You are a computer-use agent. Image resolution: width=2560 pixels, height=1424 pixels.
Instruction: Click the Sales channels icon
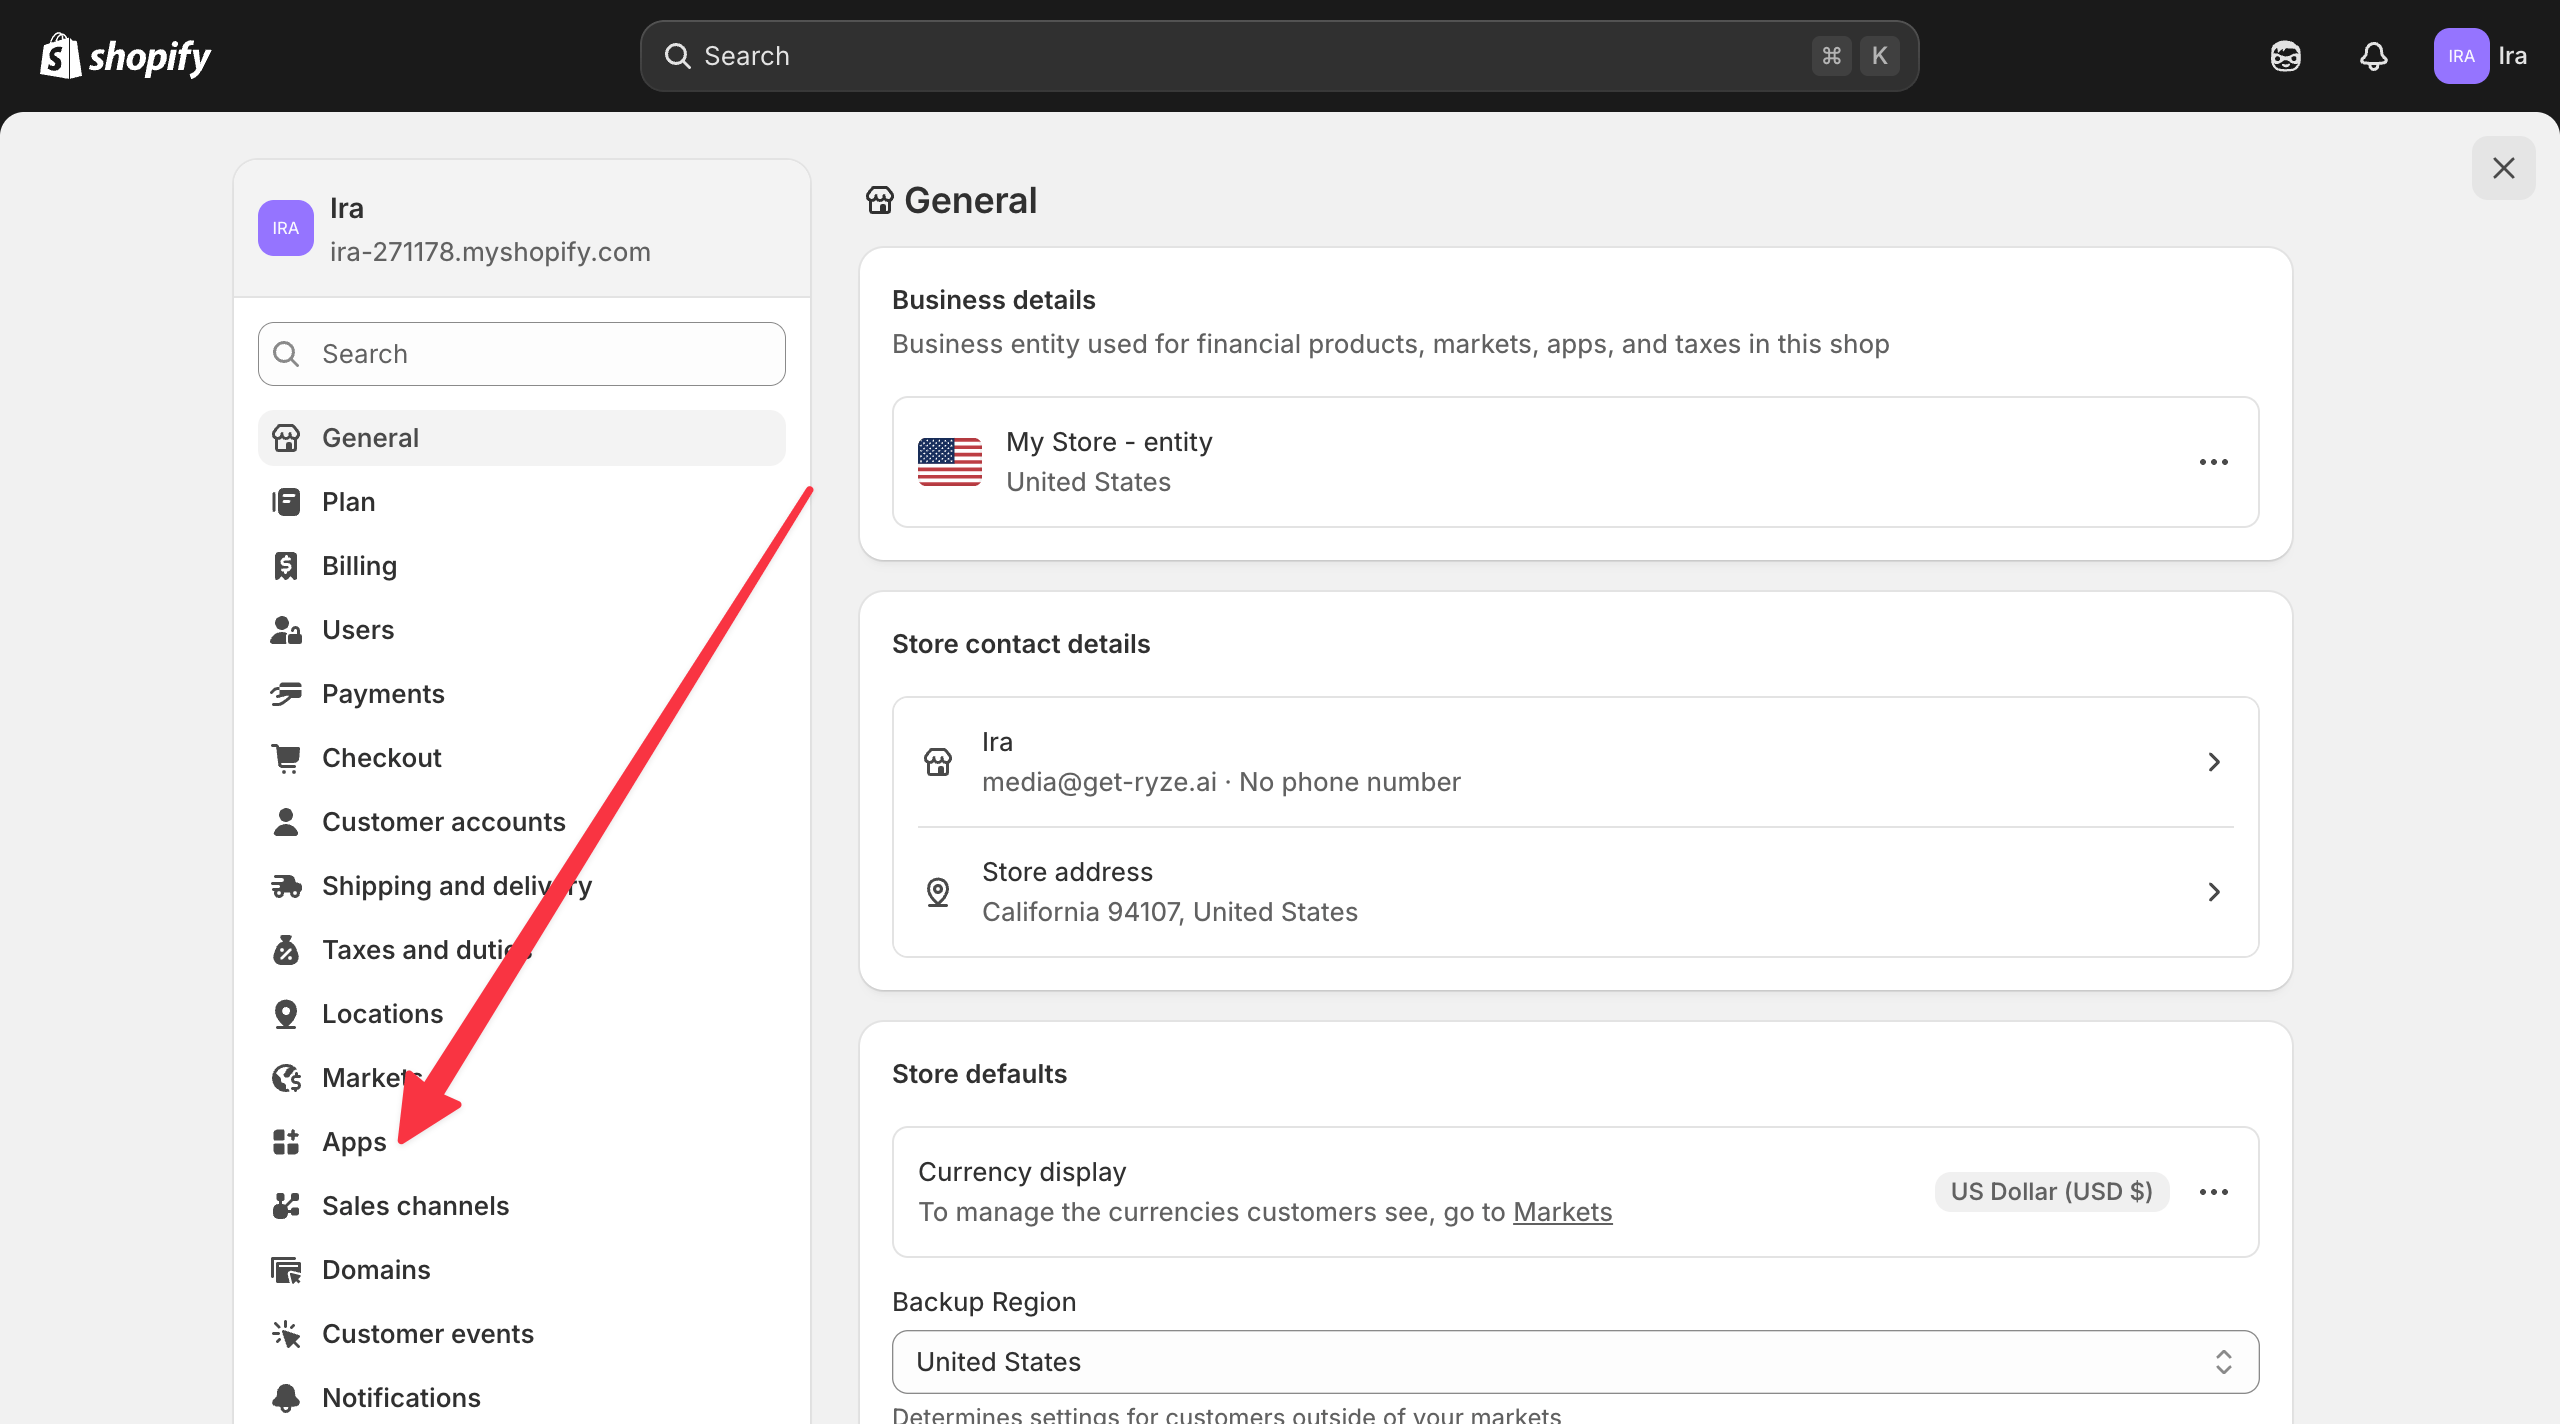286,1206
